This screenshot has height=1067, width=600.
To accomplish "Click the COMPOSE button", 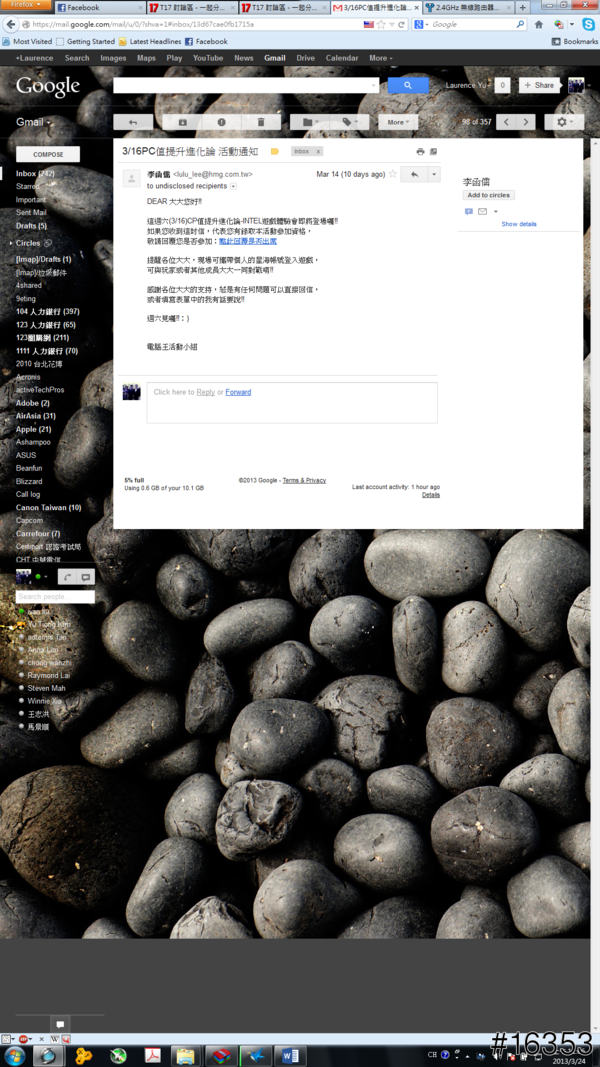I will (48, 154).
